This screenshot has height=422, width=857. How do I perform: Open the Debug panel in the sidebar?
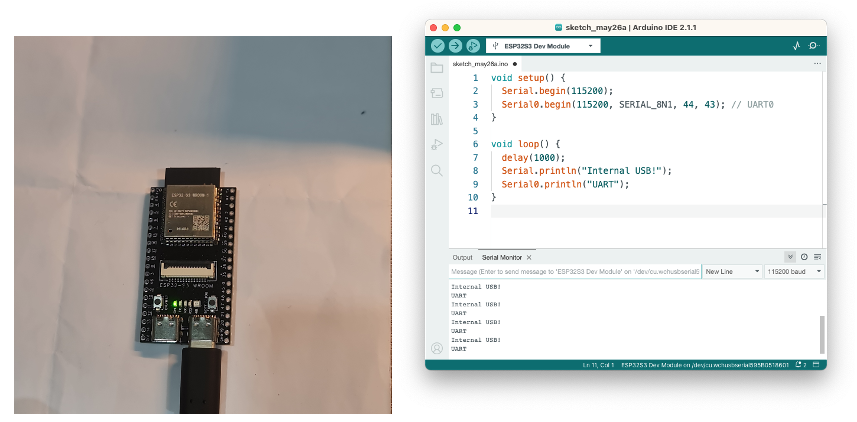click(x=437, y=145)
